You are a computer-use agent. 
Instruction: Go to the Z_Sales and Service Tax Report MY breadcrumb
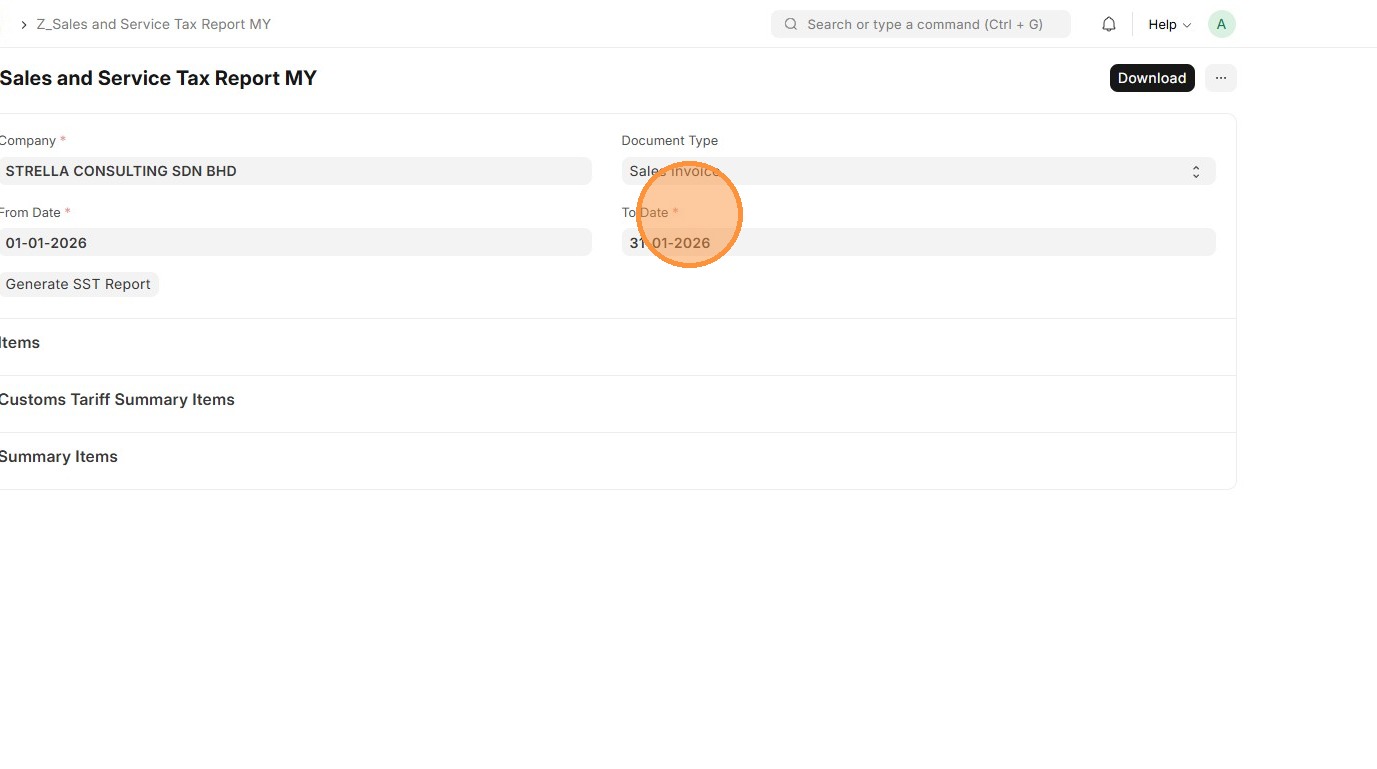point(154,24)
